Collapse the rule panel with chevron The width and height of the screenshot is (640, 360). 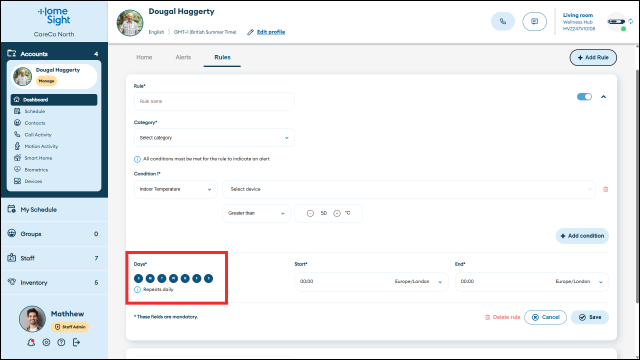(603, 97)
